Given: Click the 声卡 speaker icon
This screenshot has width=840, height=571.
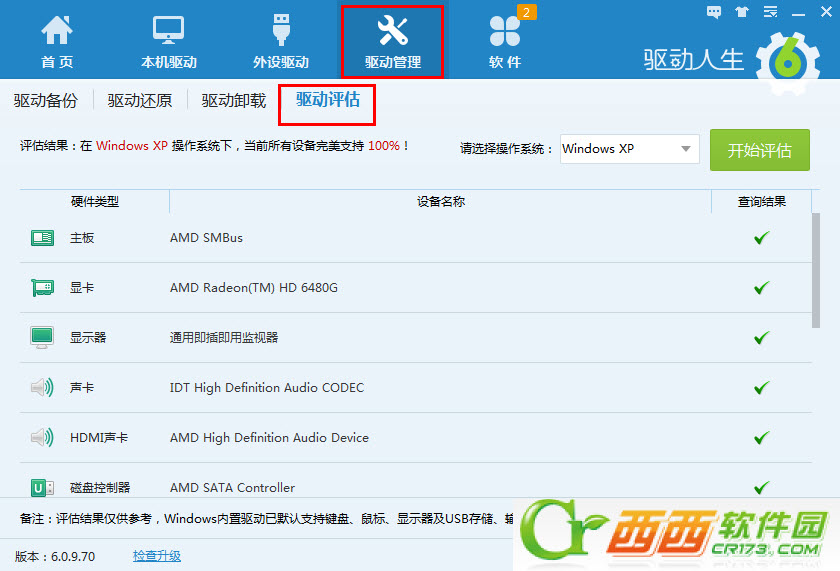Looking at the screenshot, I should (x=42, y=387).
